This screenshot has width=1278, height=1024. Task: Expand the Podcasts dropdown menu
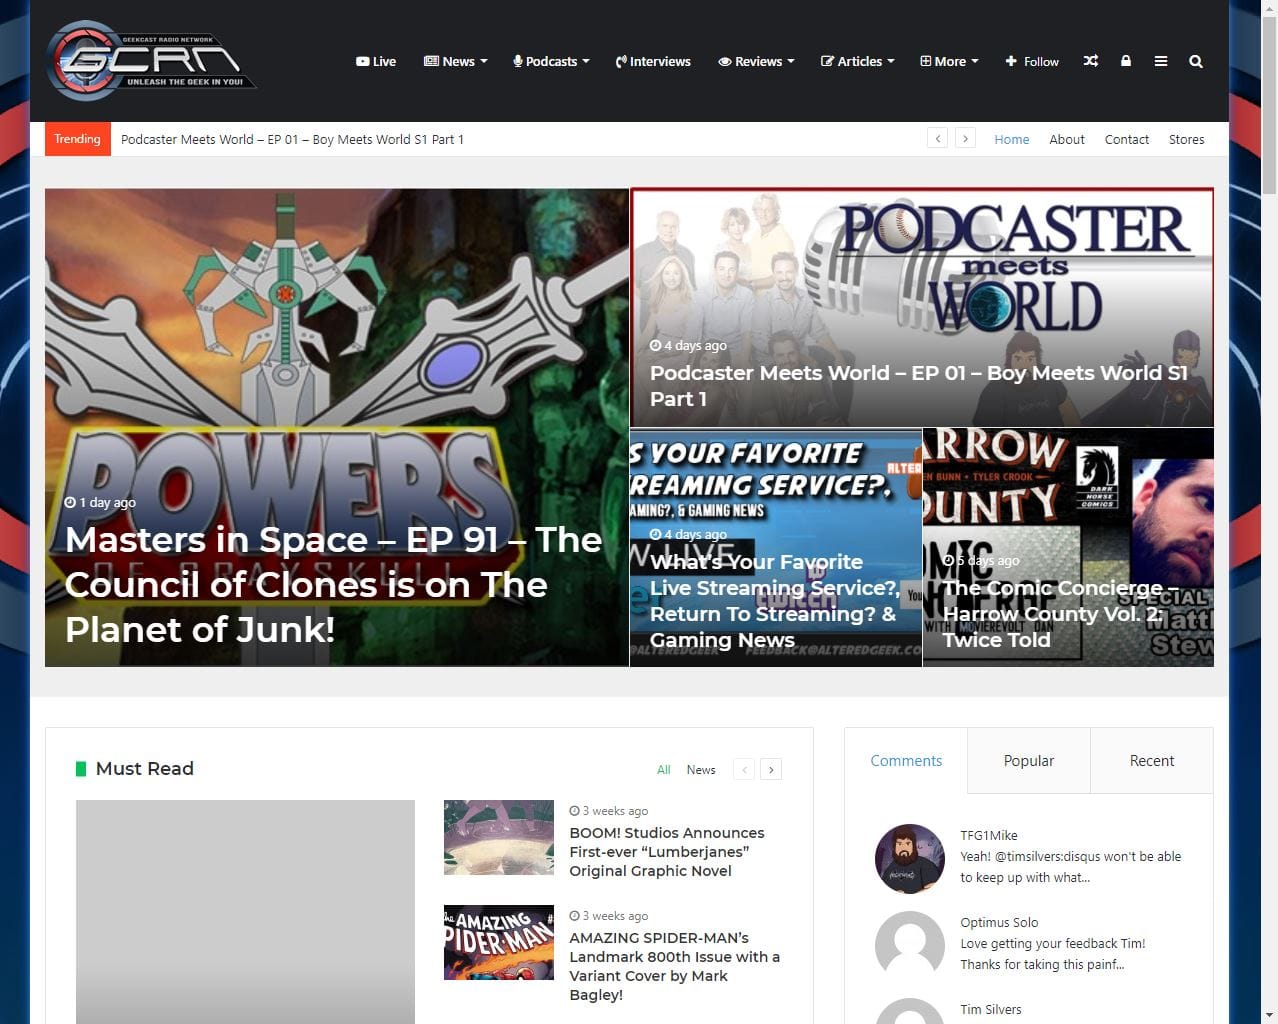[x=551, y=61]
